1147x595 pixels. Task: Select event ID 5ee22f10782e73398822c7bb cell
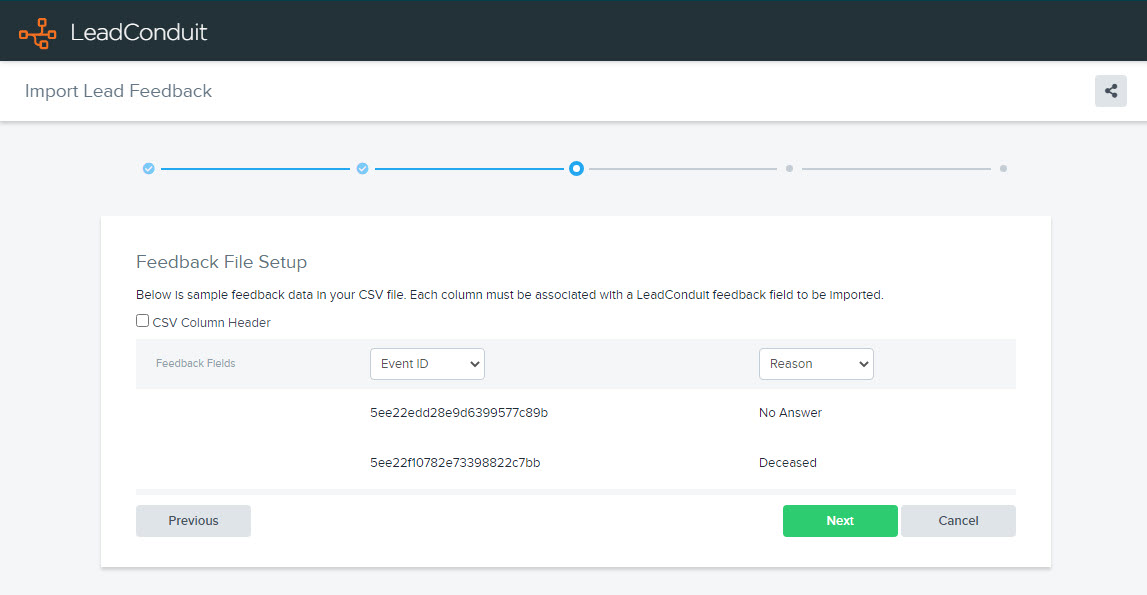[455, 463]
